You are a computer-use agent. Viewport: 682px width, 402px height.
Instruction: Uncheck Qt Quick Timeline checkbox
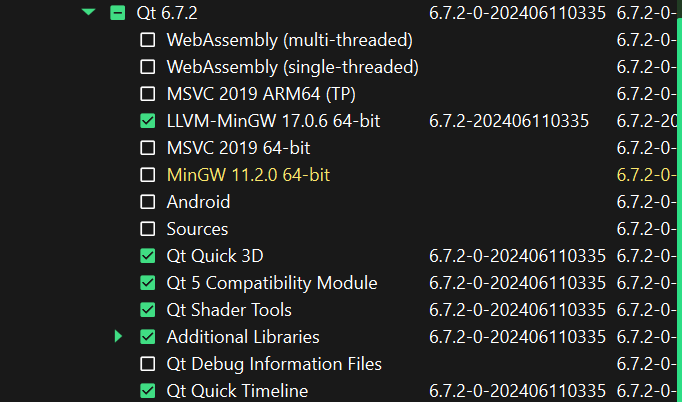tap(148, 391)
